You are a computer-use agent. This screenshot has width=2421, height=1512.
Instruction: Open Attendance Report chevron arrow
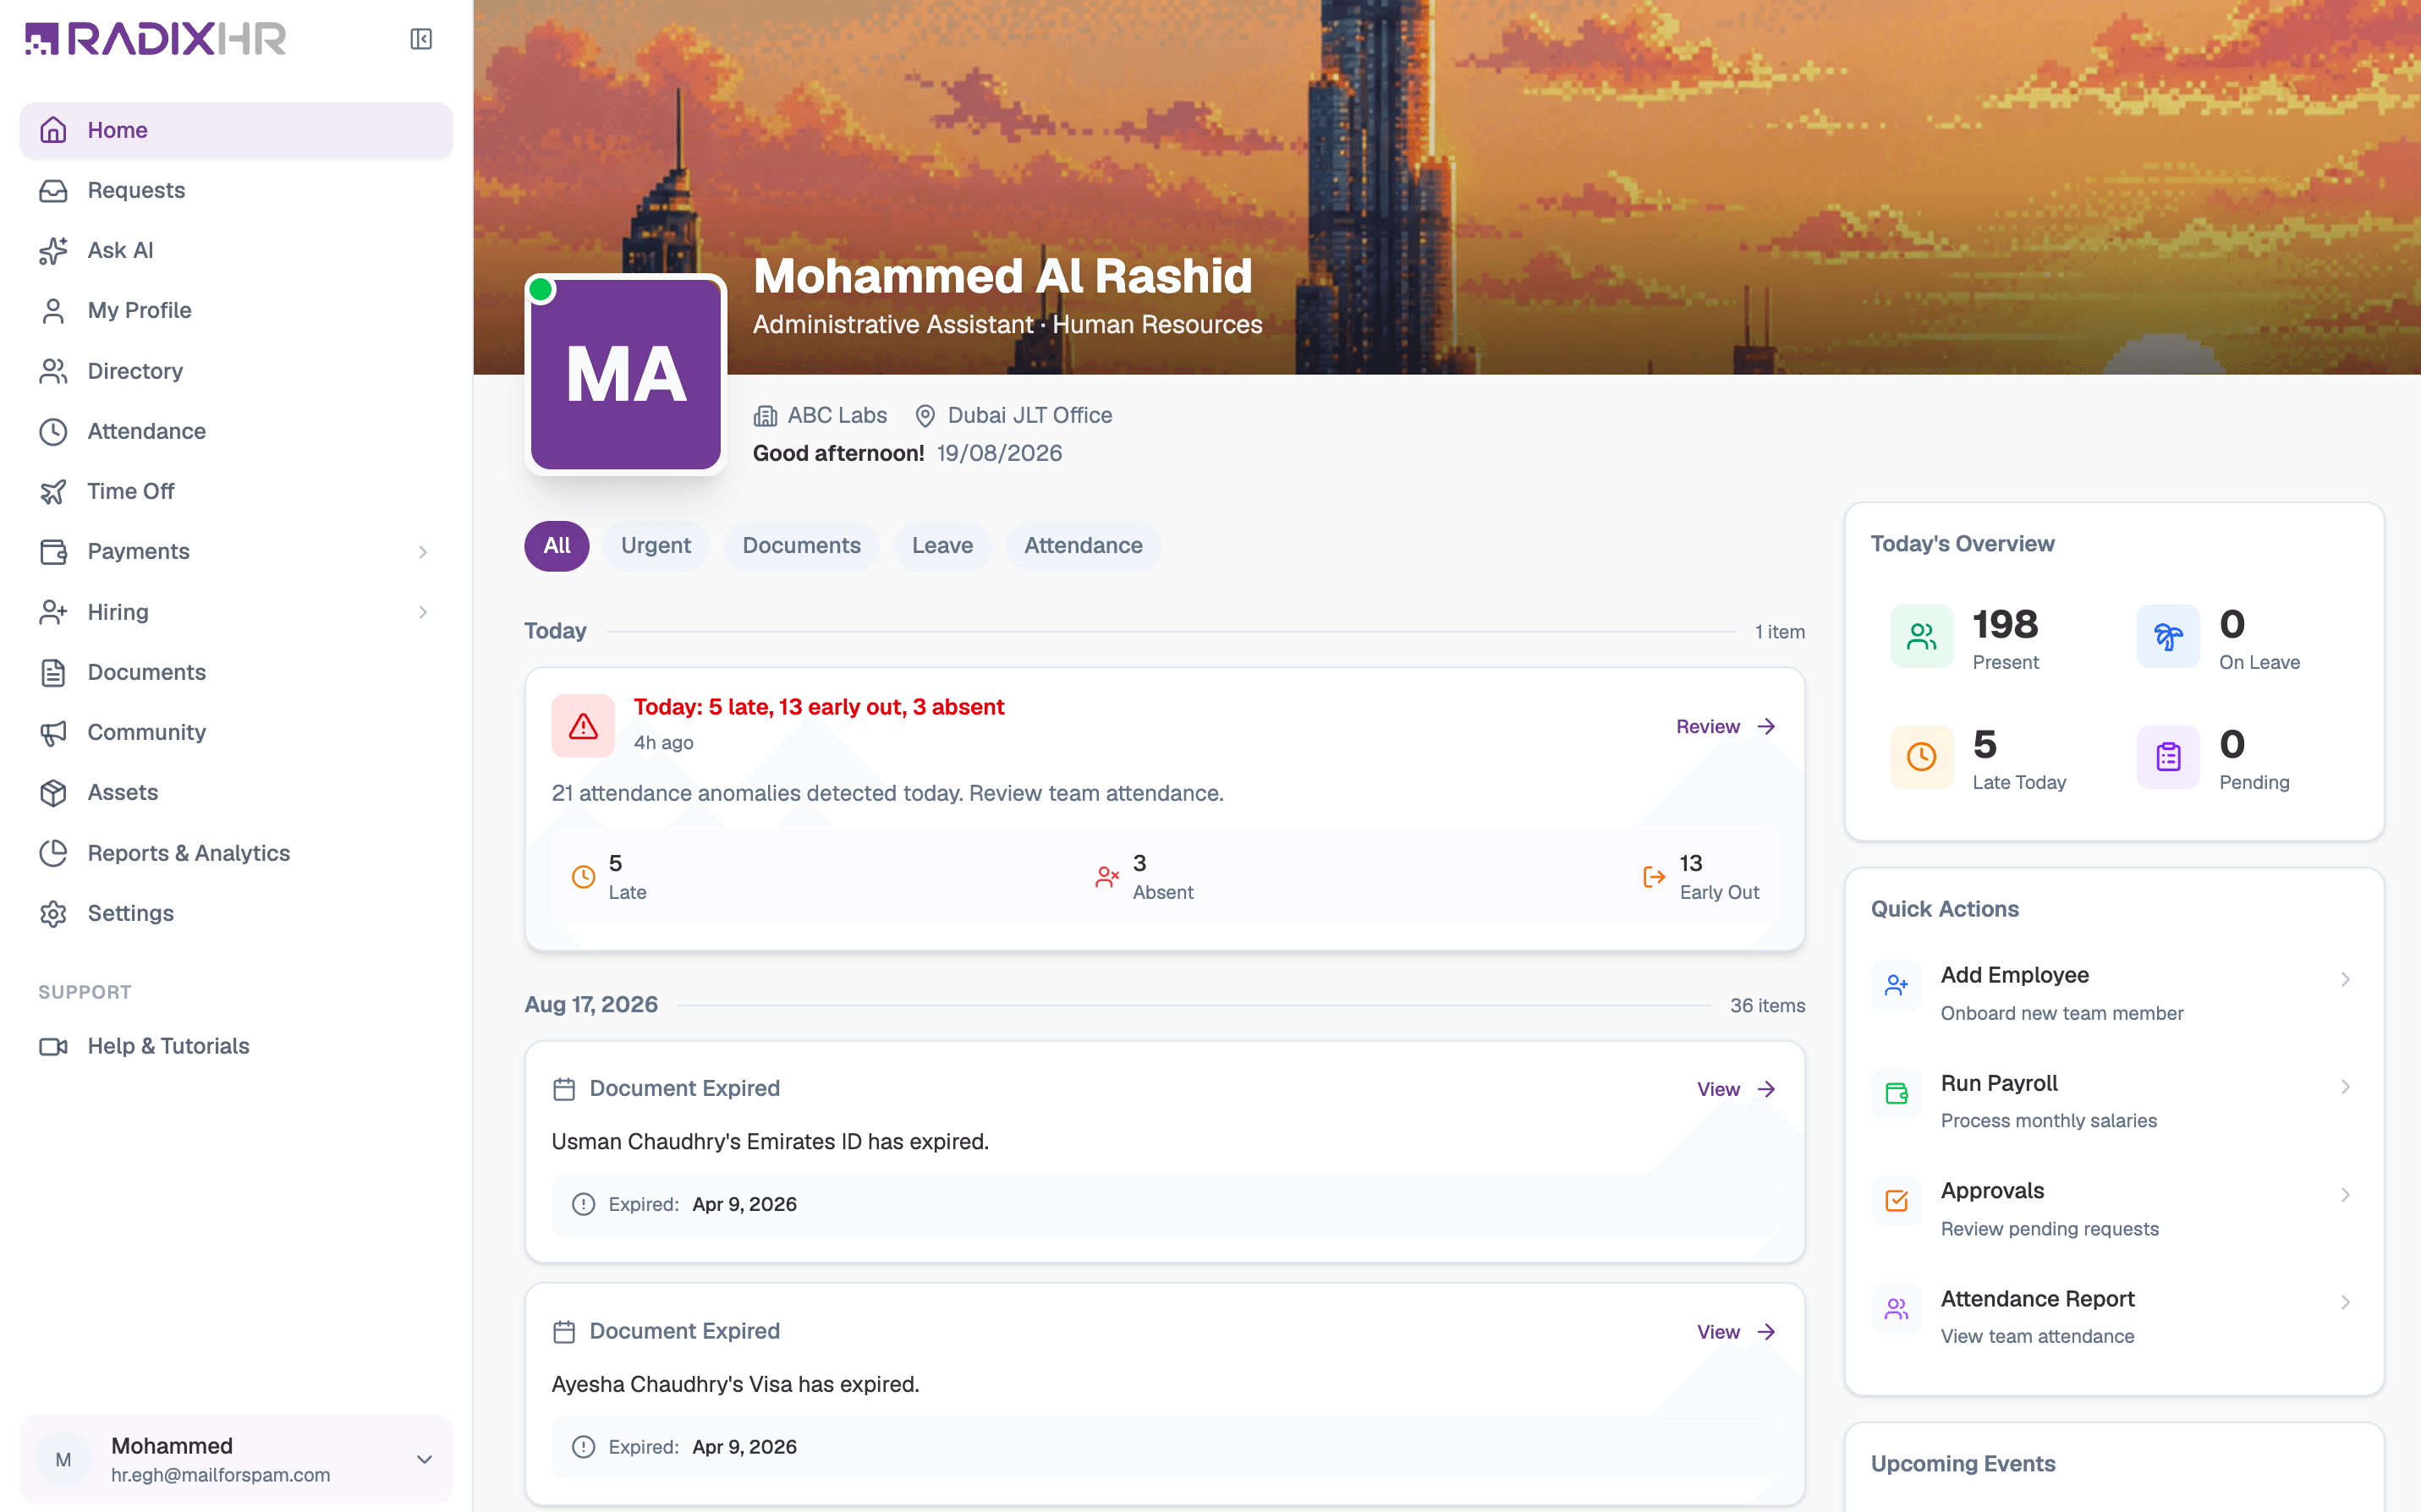(2345, 1302)
